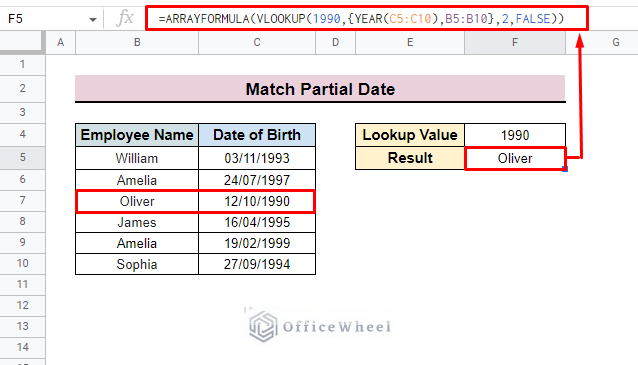Click the 'Date of Birth' header cell
Screen dimensions: 638x365
pos(257,135)
